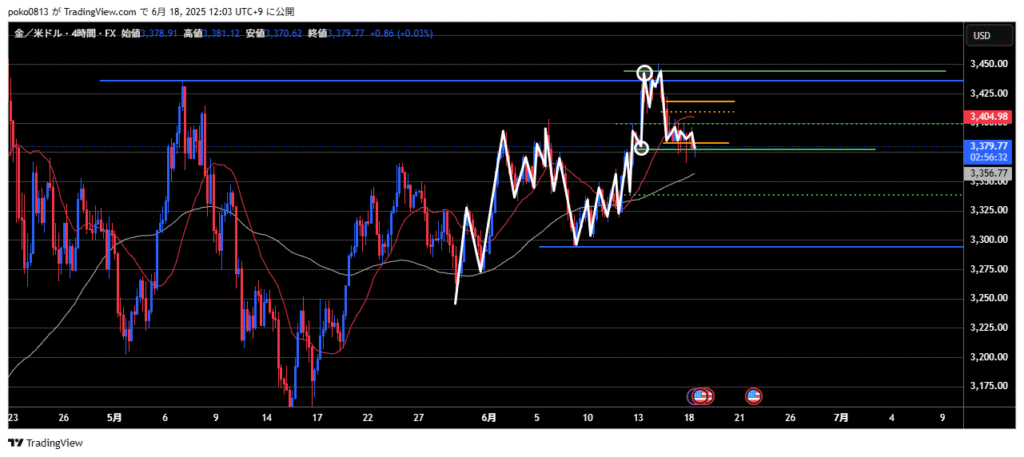The height and width of the screenshot is (457, 1024).
Task: Click the US flag event icon near 21
Action: tap(754, 396)
